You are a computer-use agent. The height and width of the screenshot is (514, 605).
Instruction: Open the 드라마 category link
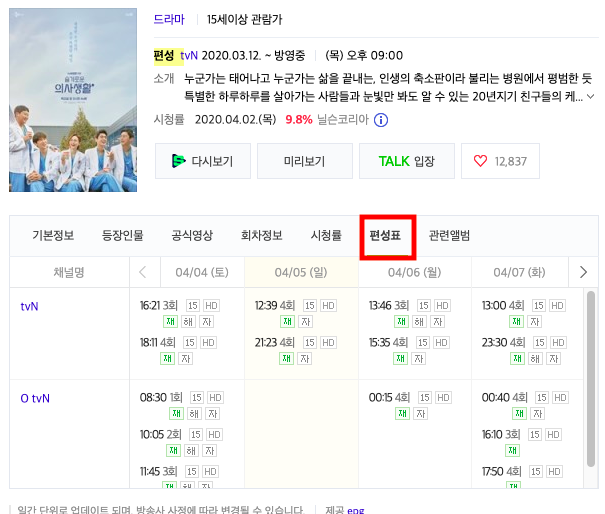click(x=169, y=19)
